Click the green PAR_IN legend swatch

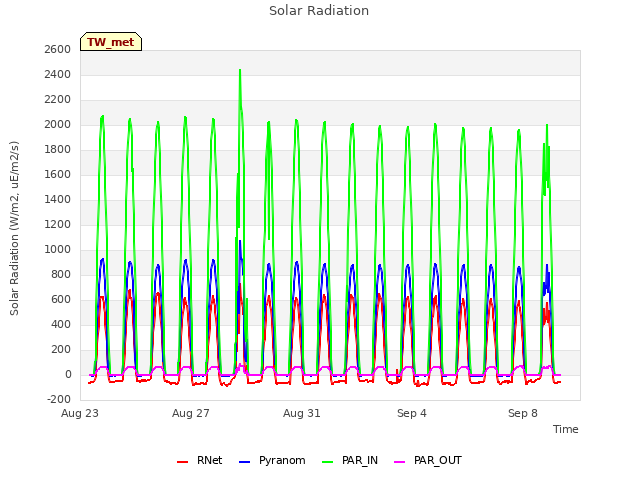(328, 462)
